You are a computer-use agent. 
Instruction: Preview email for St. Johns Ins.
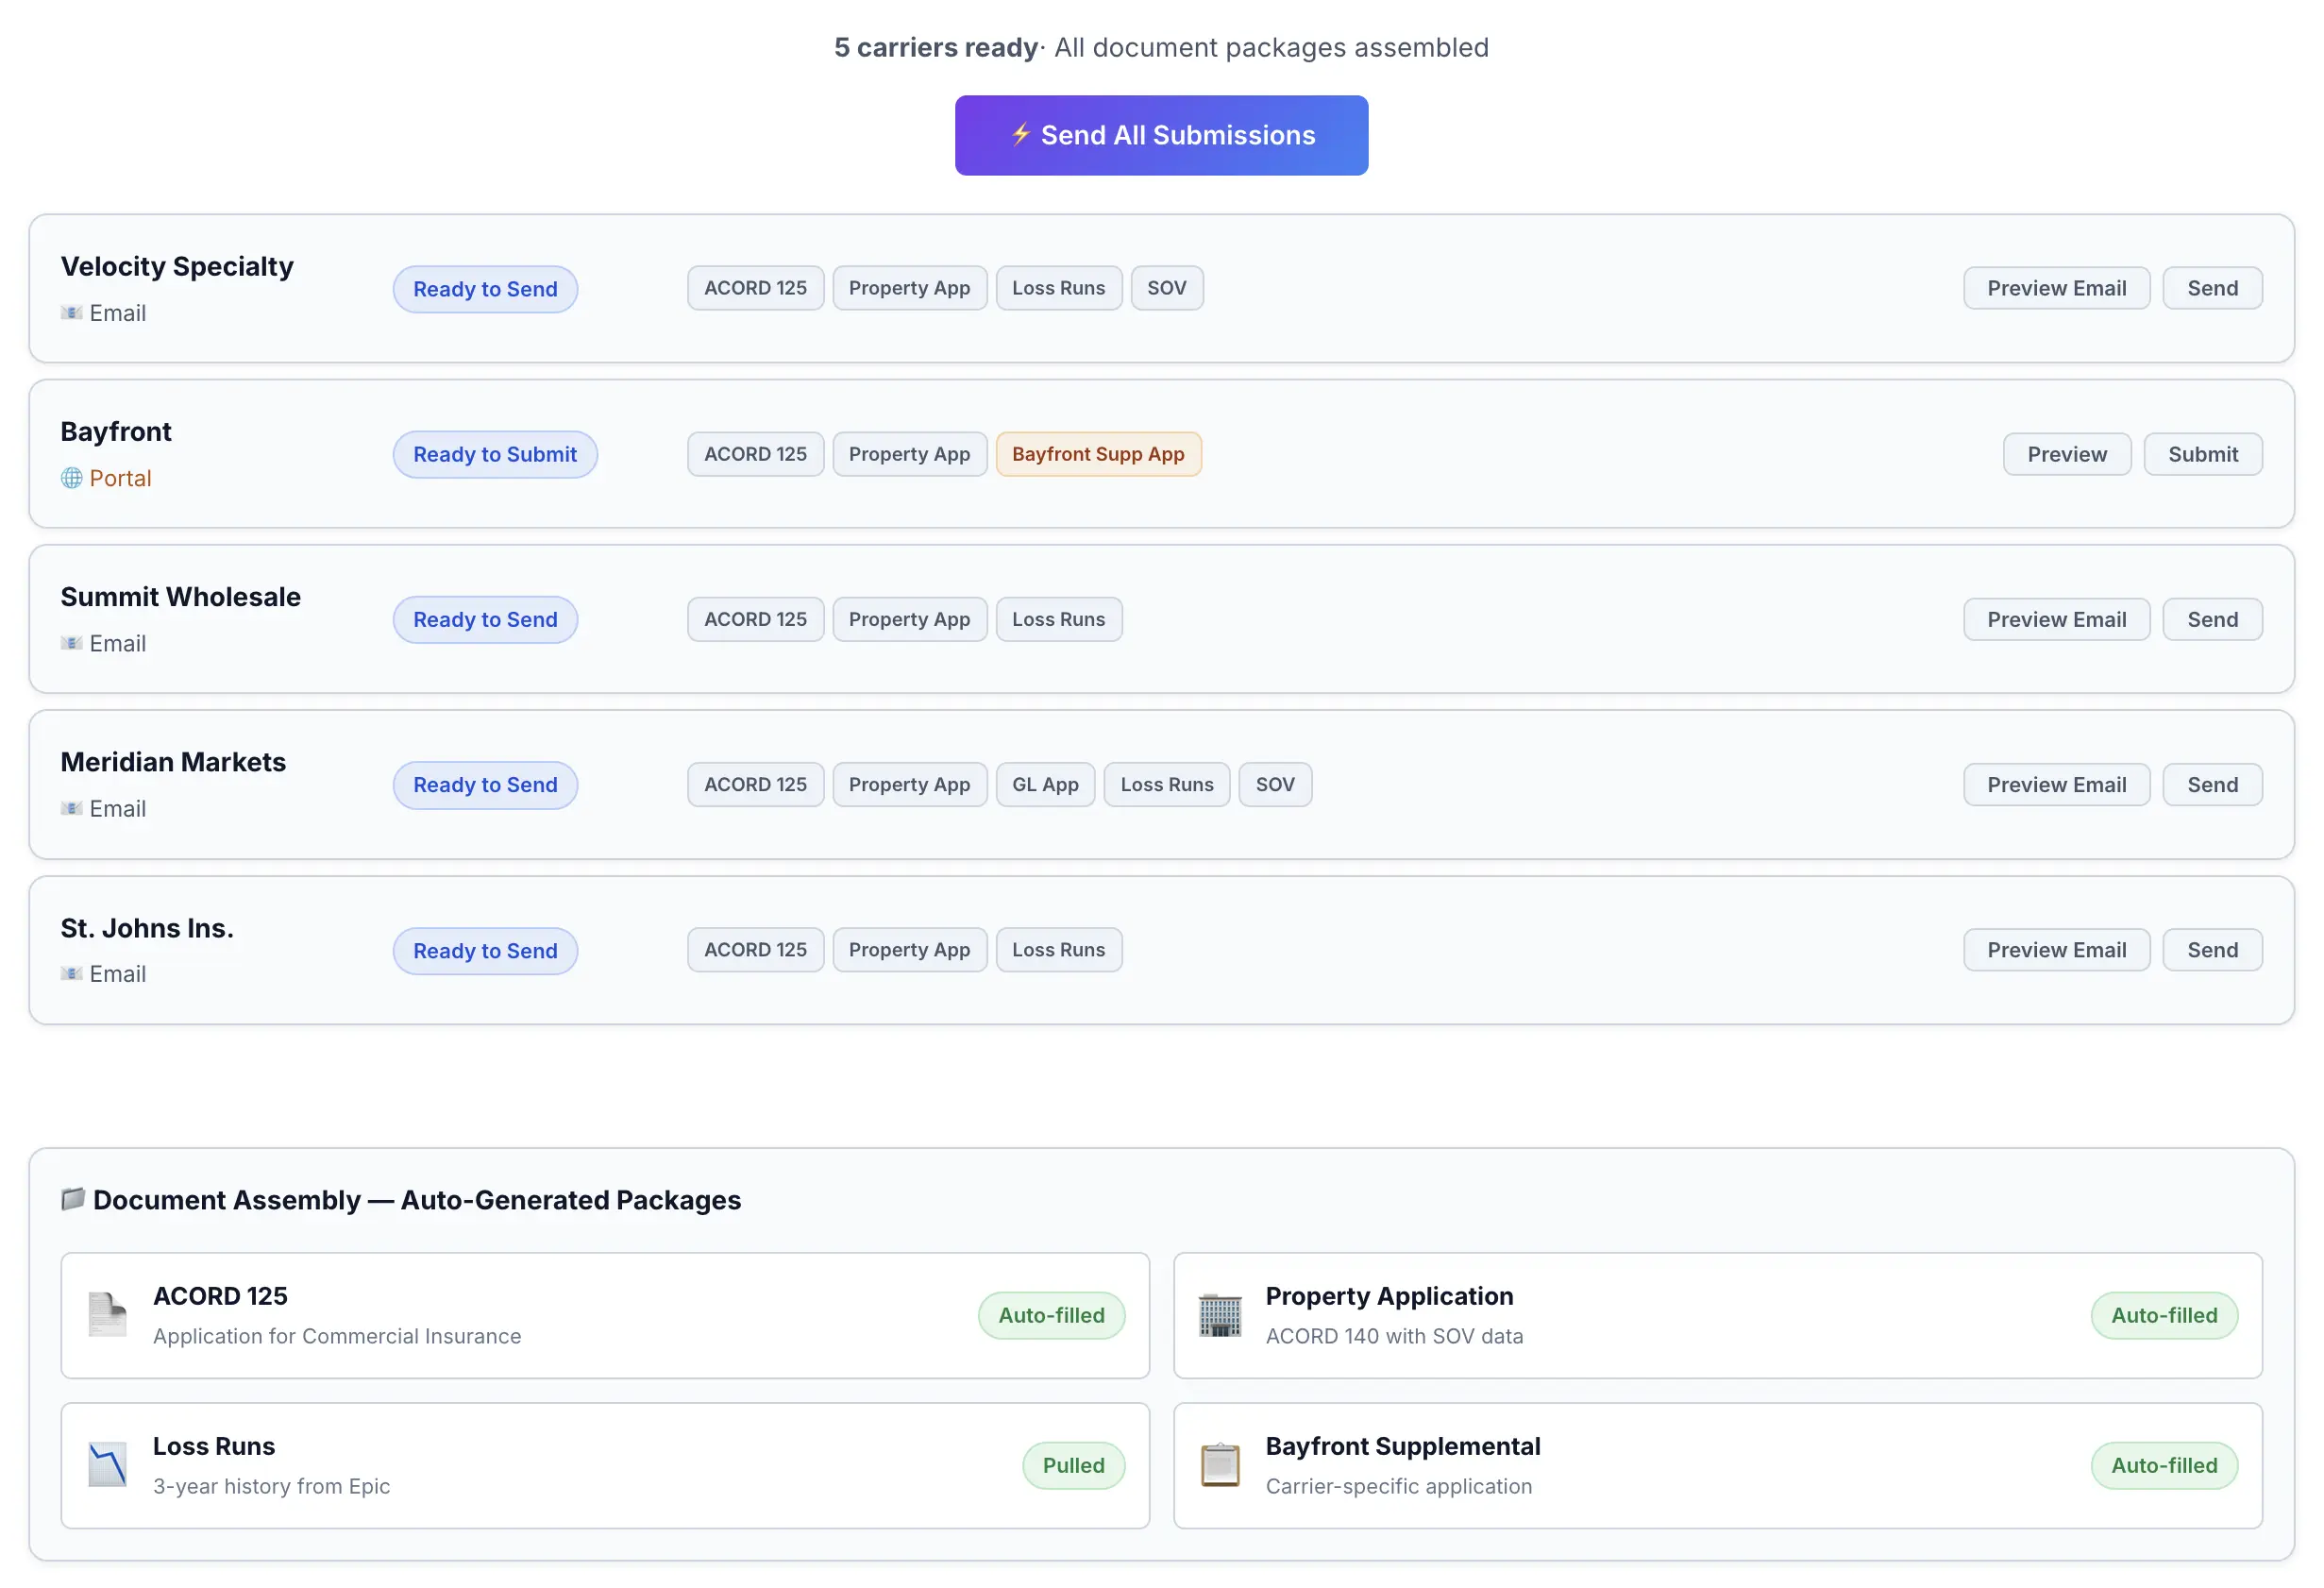[x=2055, y=949]
